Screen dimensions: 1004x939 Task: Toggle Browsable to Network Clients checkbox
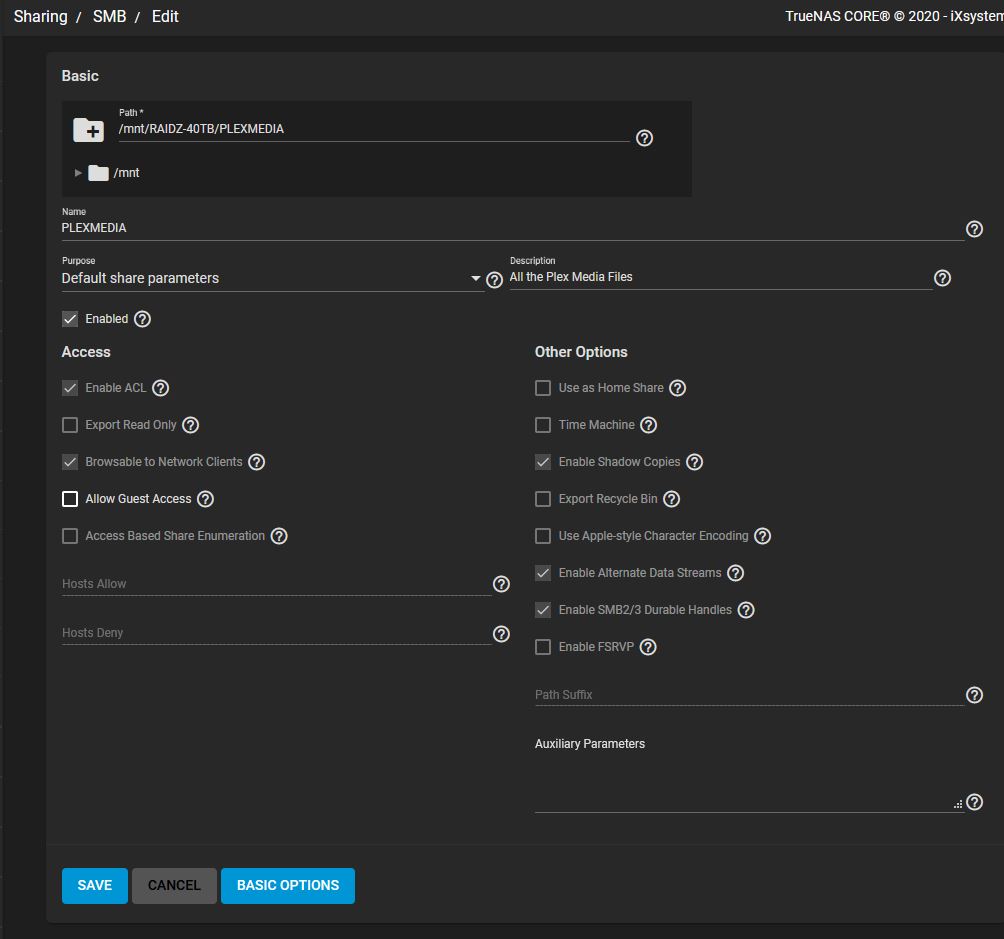(70, 462)
